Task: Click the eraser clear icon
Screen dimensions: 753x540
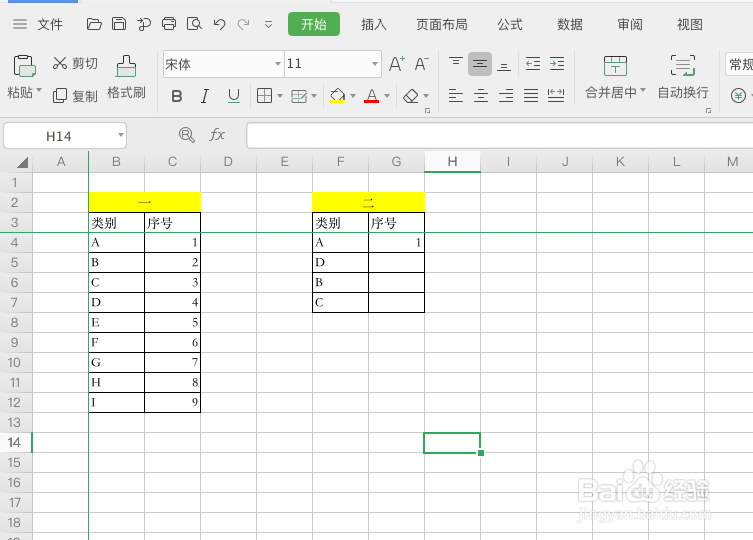Action: pos(411,96)
